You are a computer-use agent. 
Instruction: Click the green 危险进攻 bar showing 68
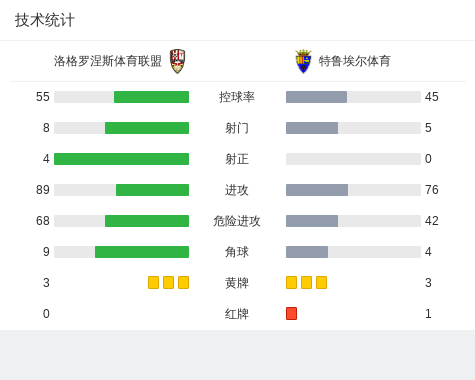pos(147,221)
